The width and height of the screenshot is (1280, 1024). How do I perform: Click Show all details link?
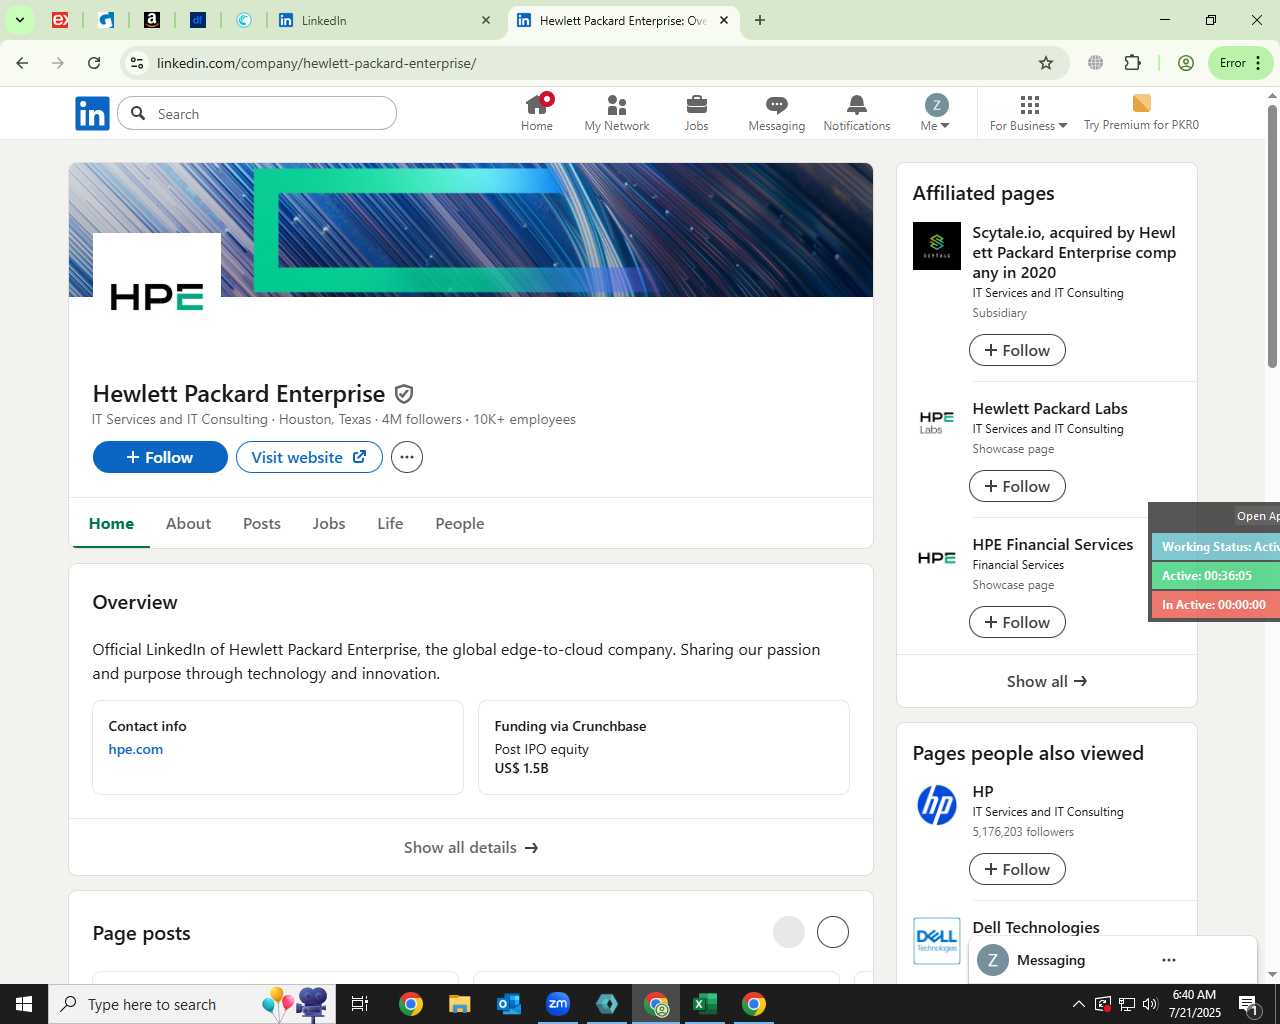click(471, 847)
